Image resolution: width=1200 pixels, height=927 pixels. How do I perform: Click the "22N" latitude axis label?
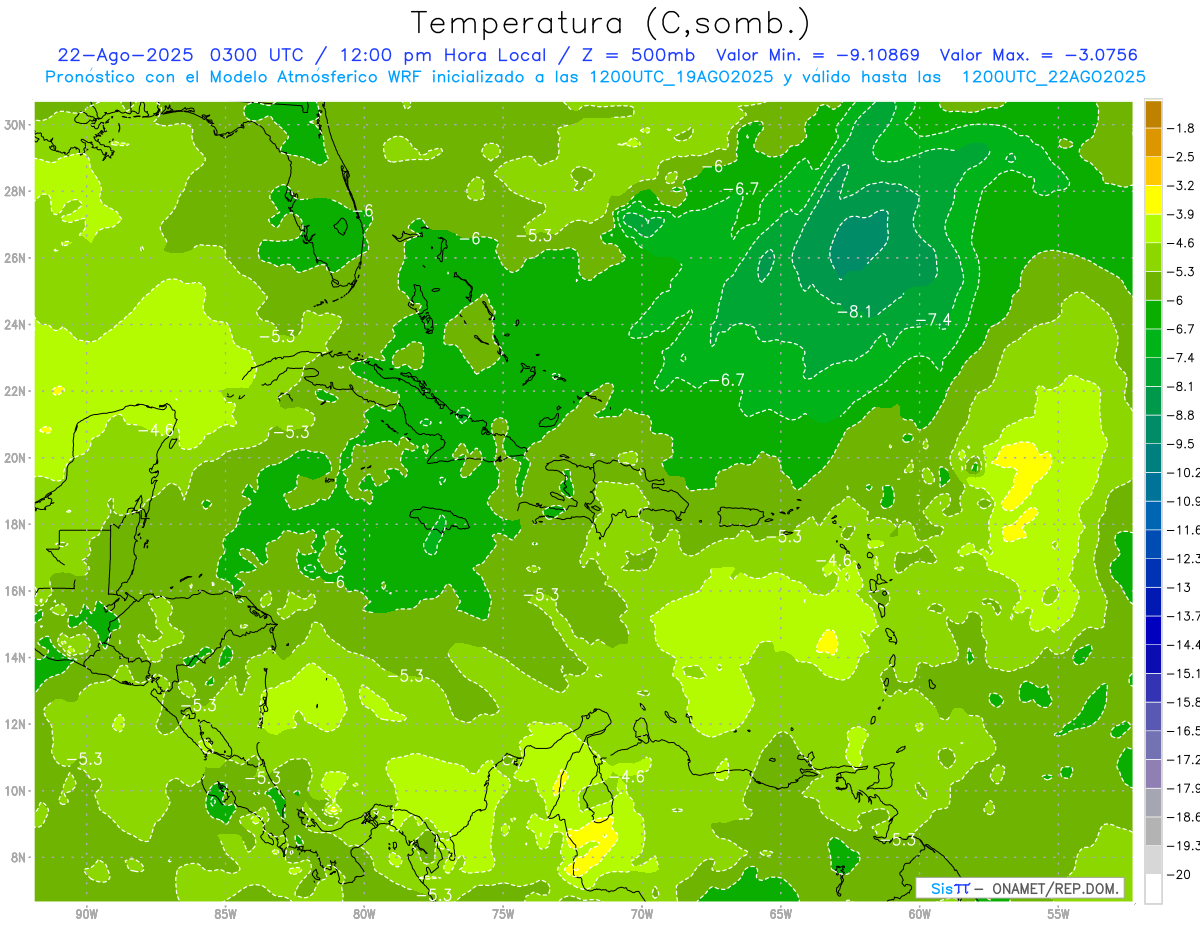click(16, 391)
